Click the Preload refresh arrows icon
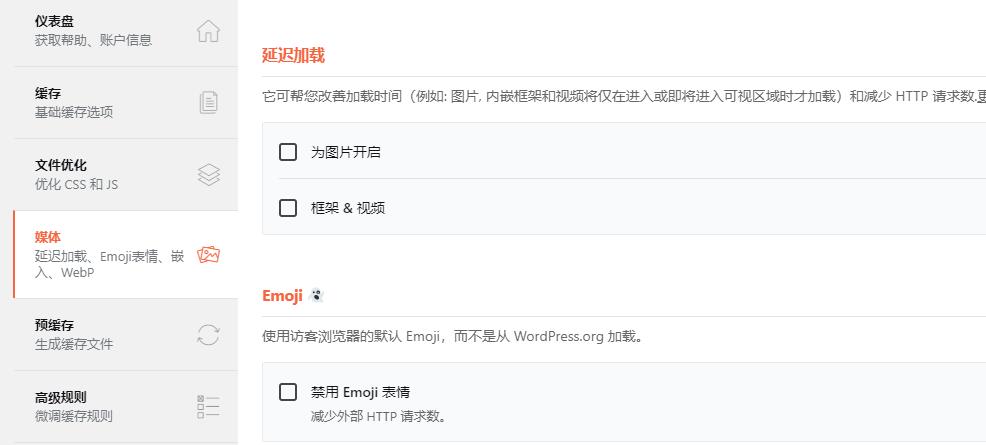Screen dimensions: 986x445 coord(208,334)
